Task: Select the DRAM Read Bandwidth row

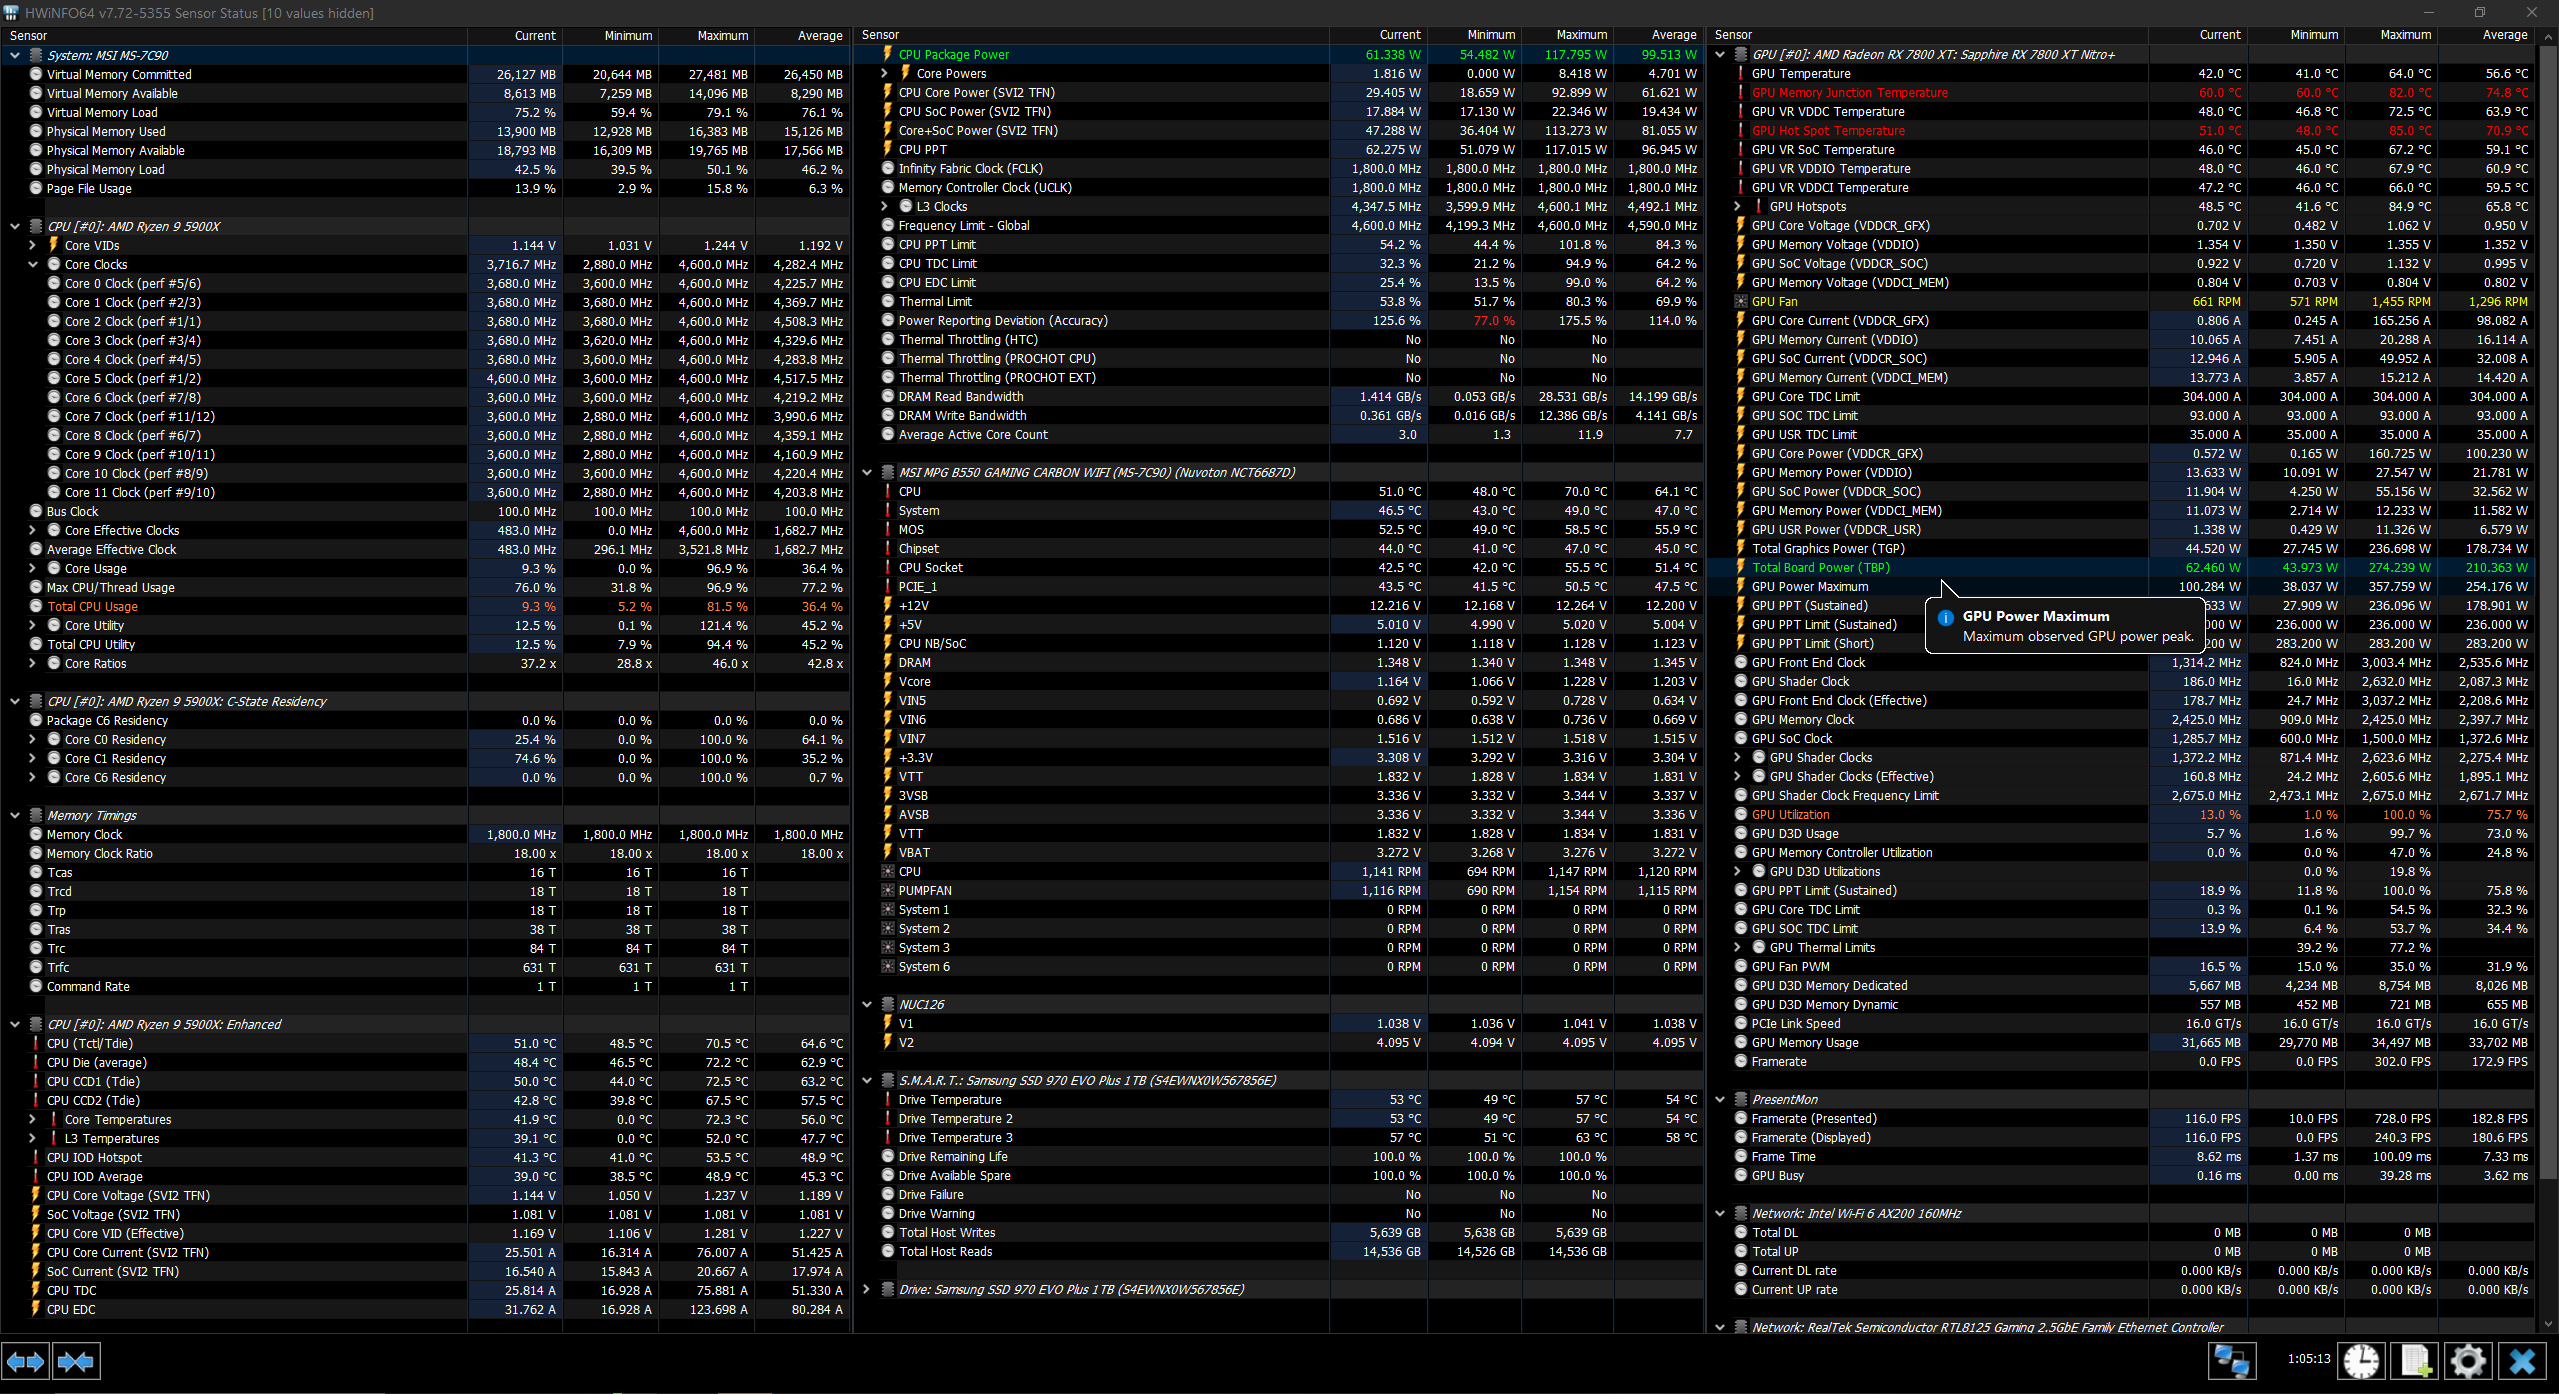Action: (x=1278, y=396)
